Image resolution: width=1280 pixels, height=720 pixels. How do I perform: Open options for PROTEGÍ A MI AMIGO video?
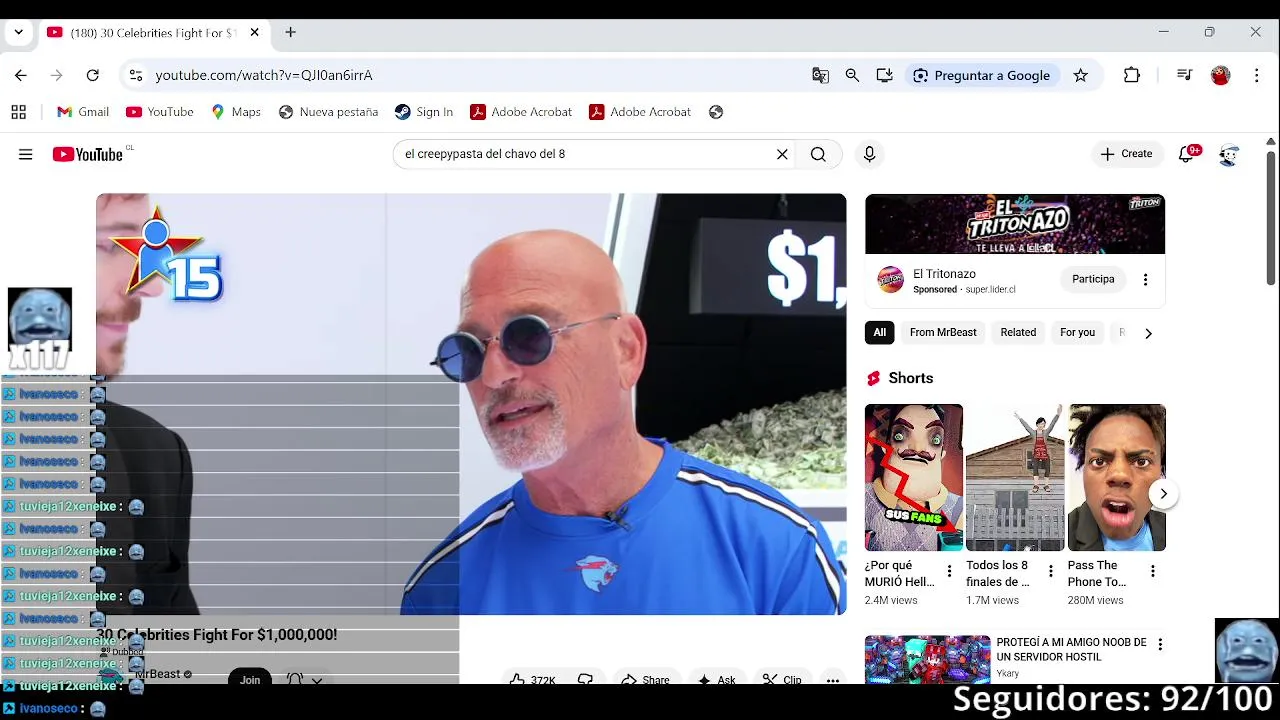[x=1160, y=645]
